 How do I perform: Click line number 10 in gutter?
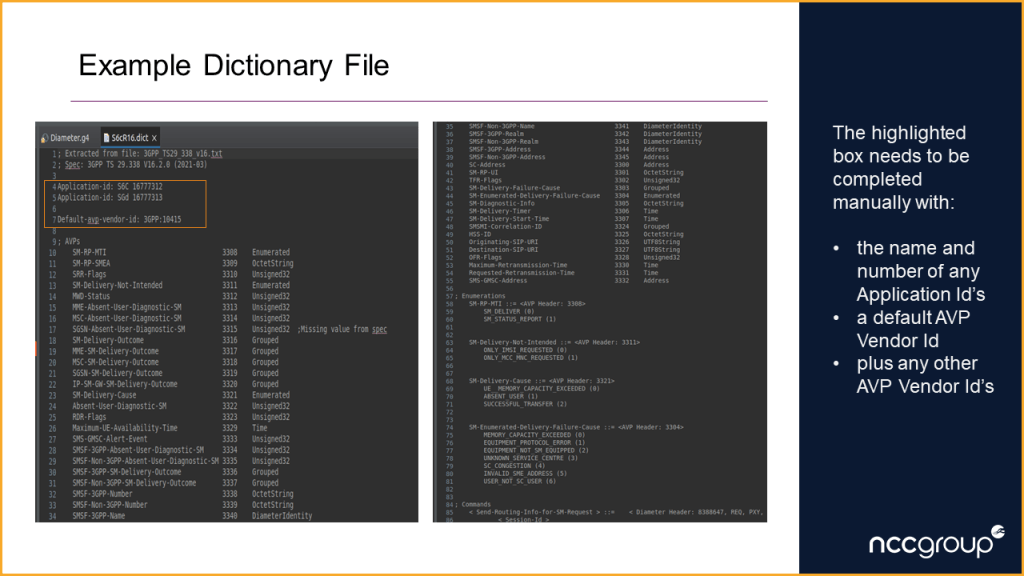coord(52,252)
